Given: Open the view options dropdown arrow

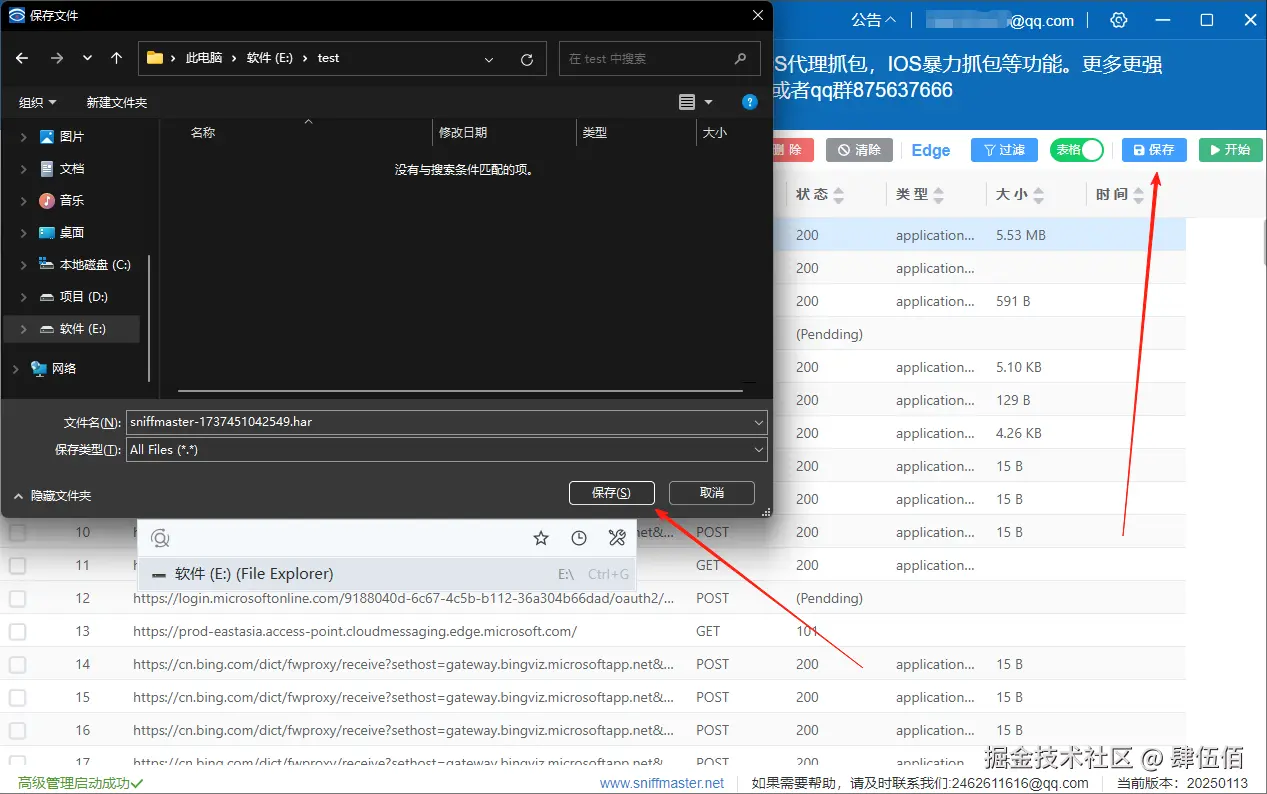Looking at the screenshot, I should tap(709, 102).
